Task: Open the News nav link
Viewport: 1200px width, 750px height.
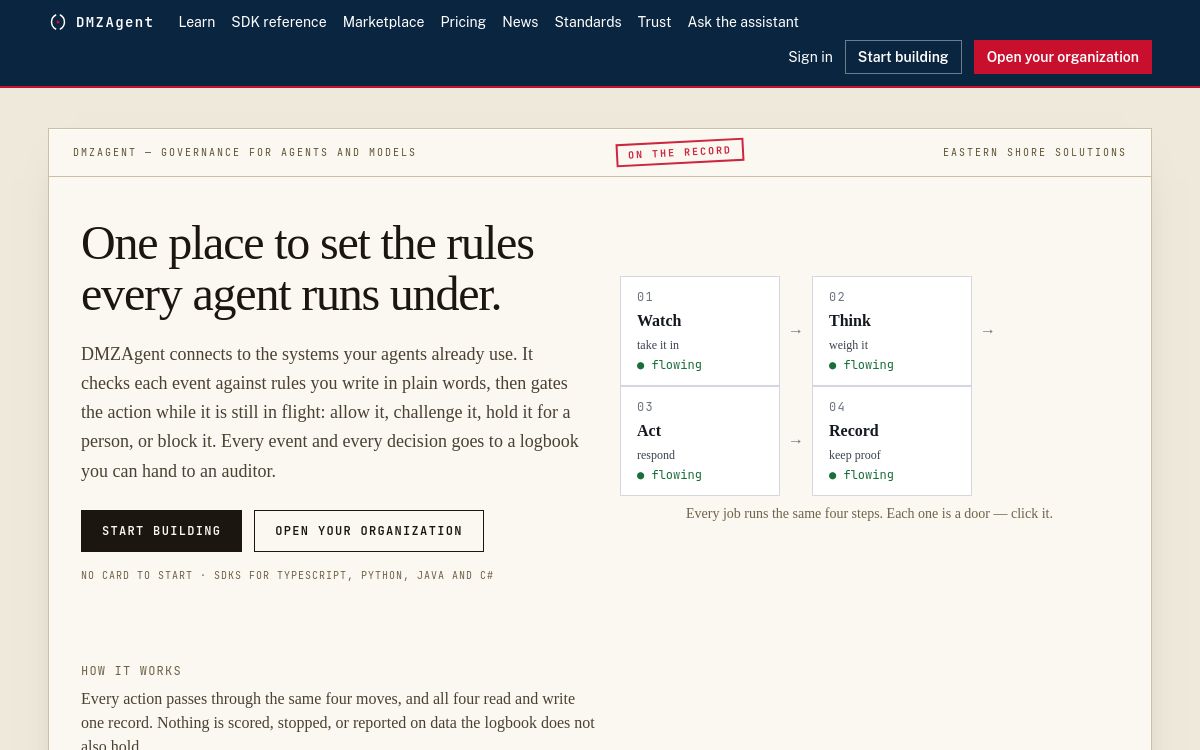Action: tap(520, 22)
